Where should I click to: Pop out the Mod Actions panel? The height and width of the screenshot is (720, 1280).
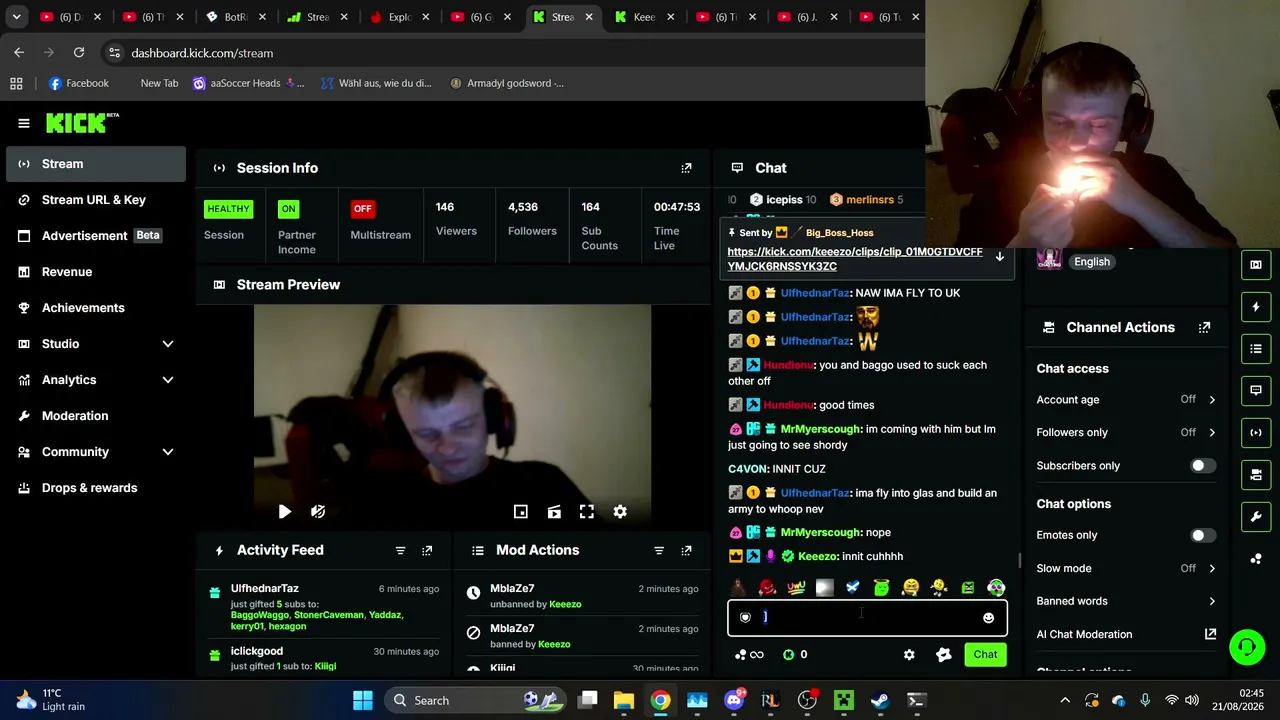click(x=686, y=550)
